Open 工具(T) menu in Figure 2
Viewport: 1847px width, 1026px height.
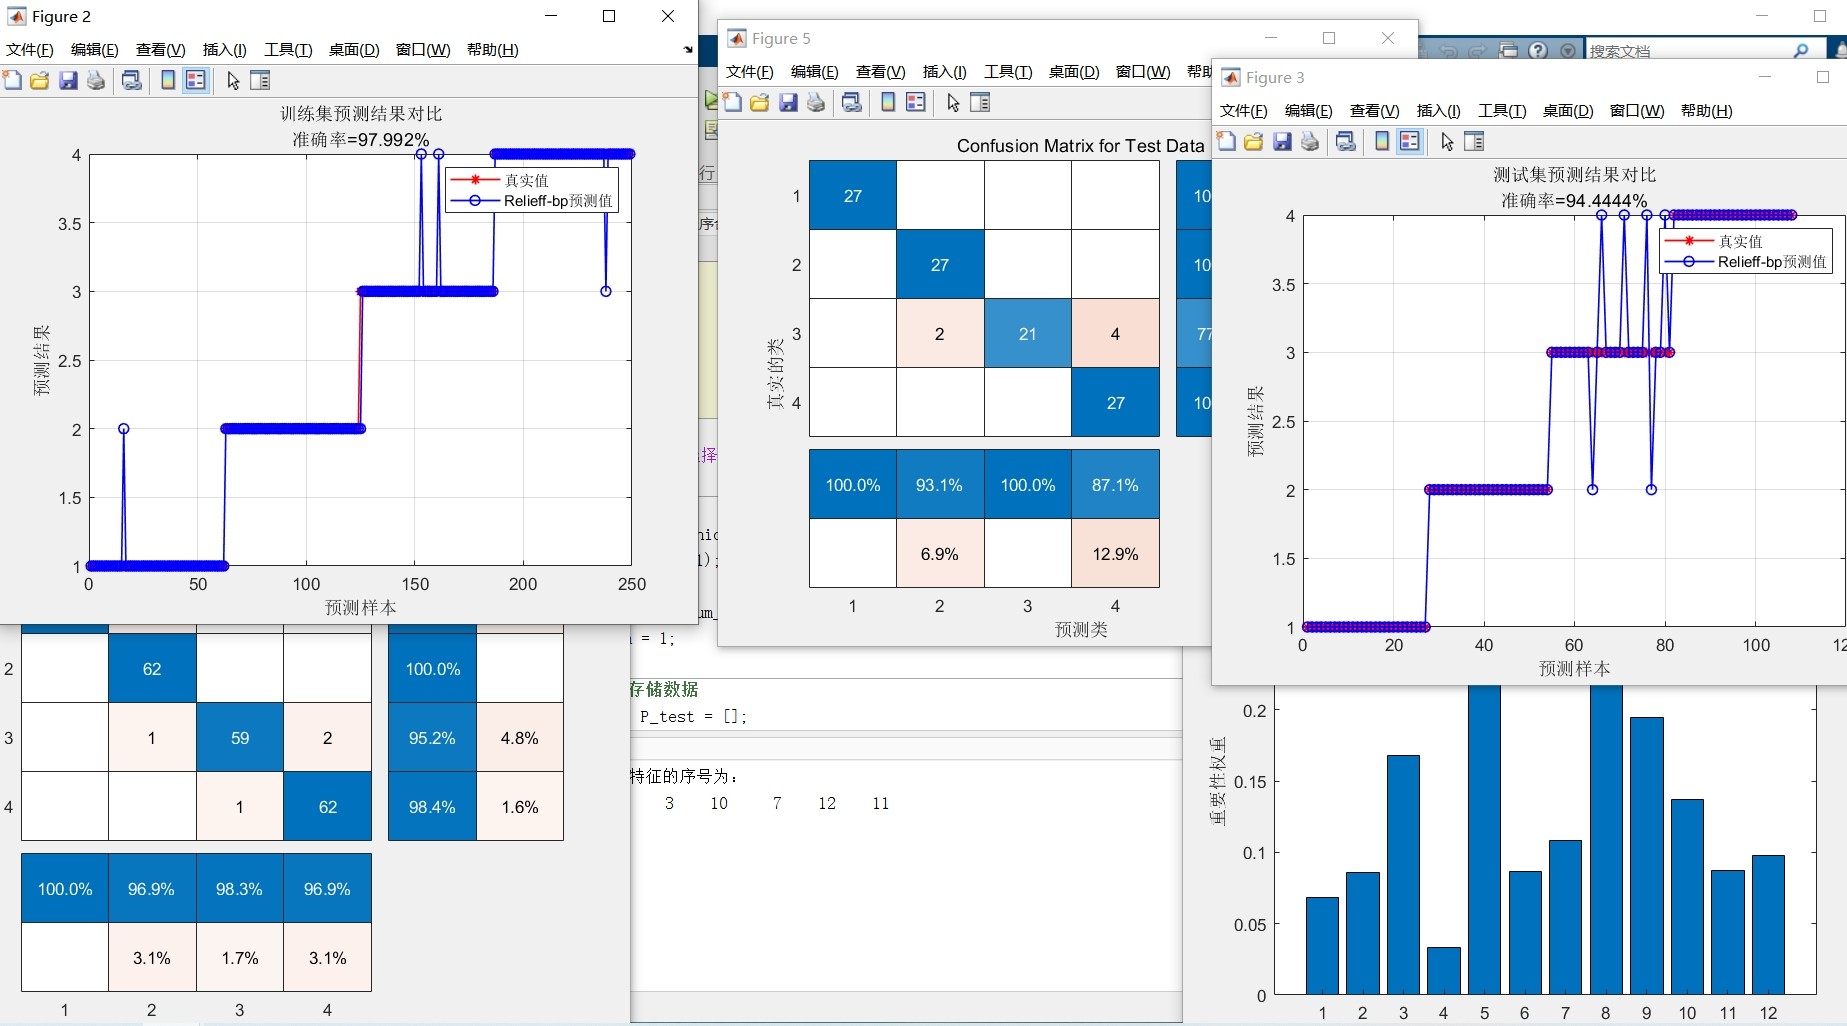point(288,50)
